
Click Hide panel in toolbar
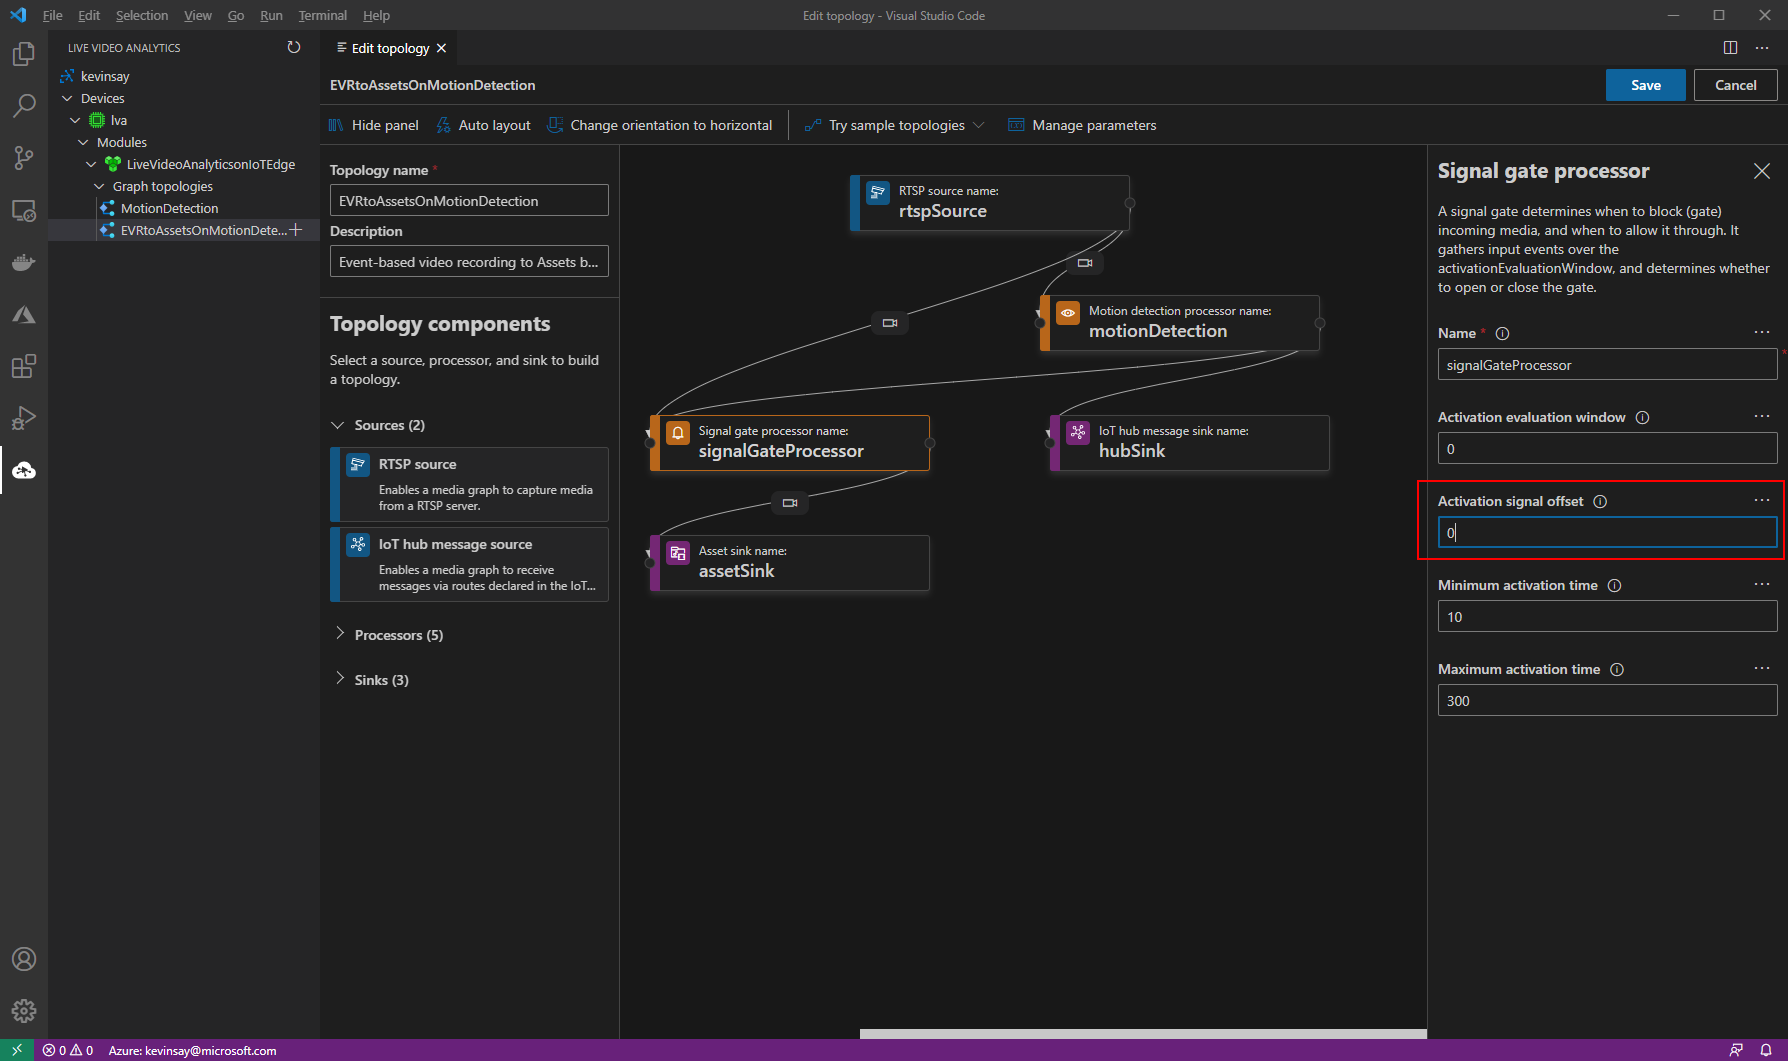(x=374, y=125)
